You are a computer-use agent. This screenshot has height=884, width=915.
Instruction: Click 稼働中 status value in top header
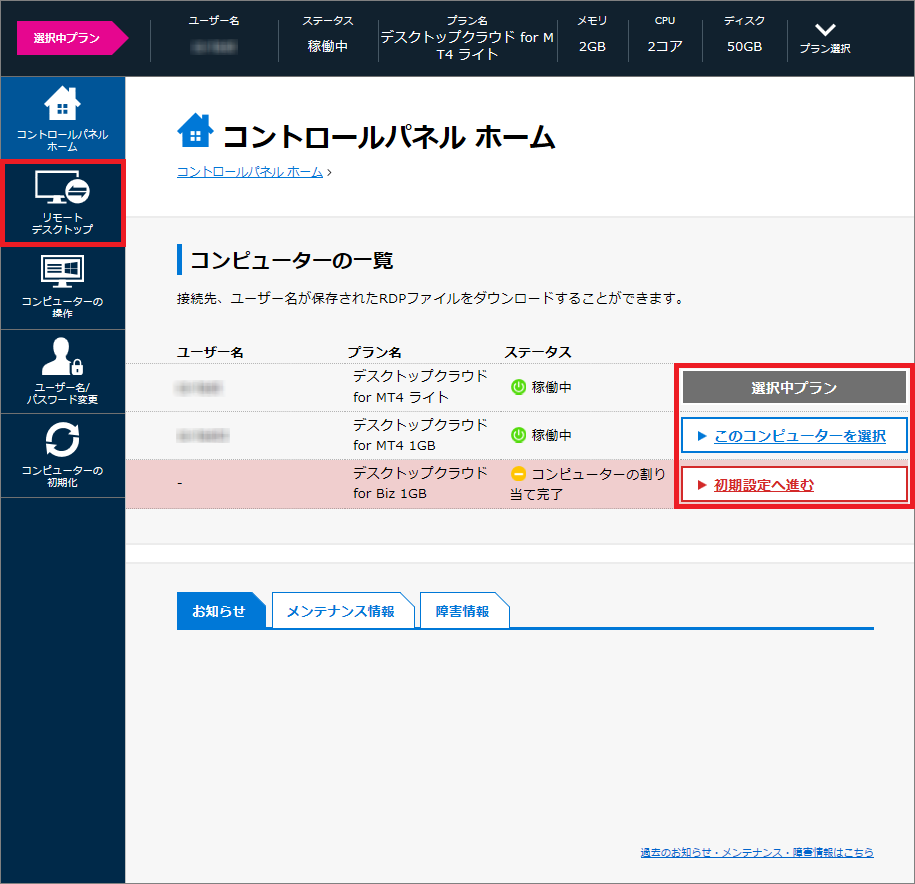tap(328, 47)
